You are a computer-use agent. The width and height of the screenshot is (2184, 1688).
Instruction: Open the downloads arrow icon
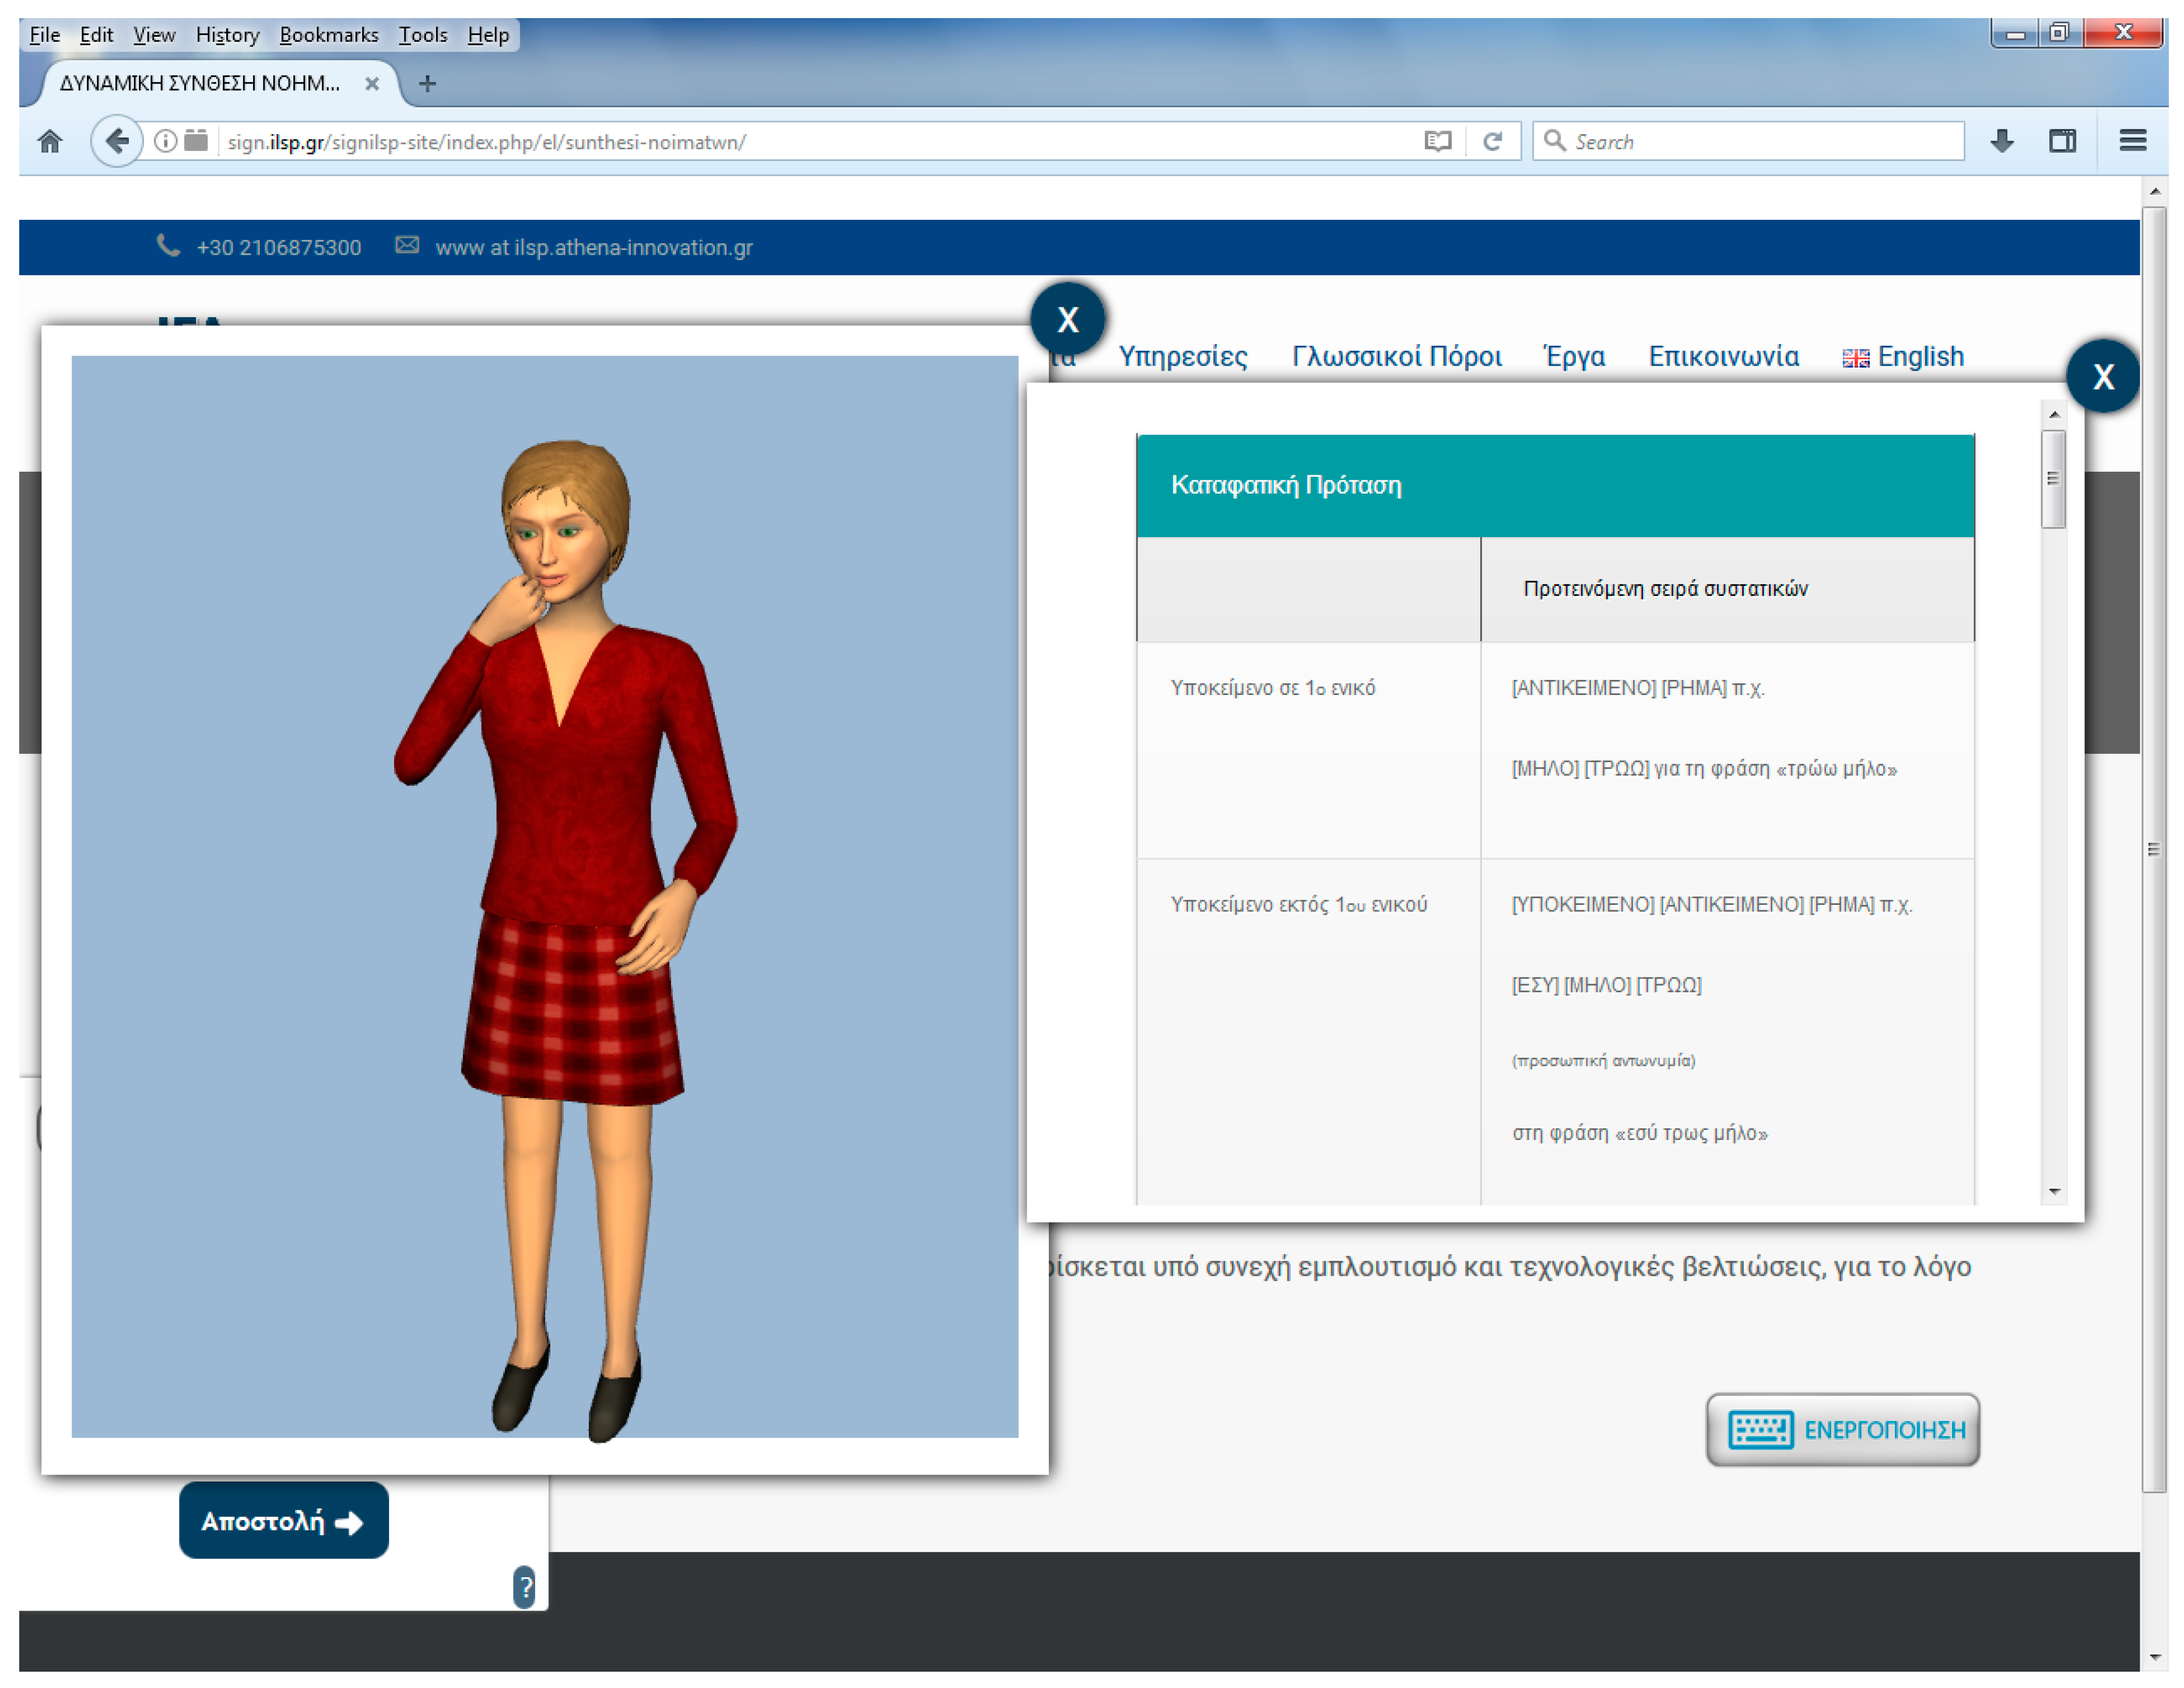2001,141
